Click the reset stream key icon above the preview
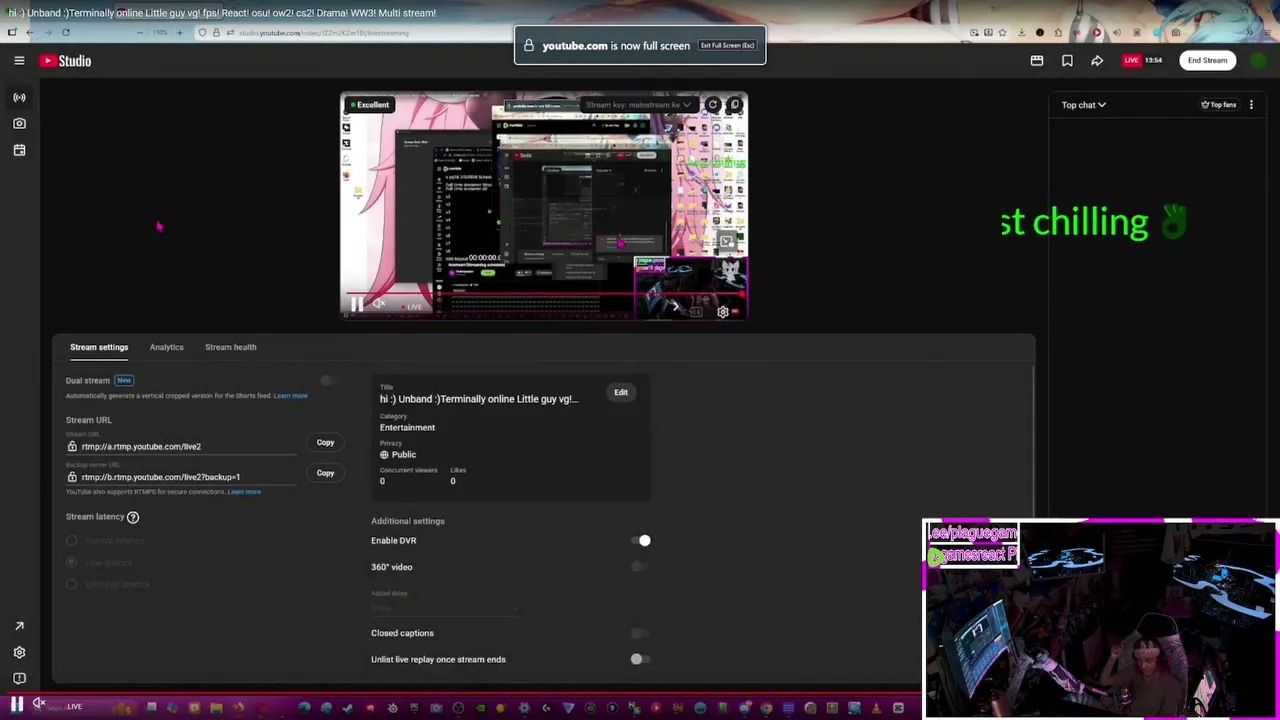Screen dimensions: 1280x720 pos(713,104)
